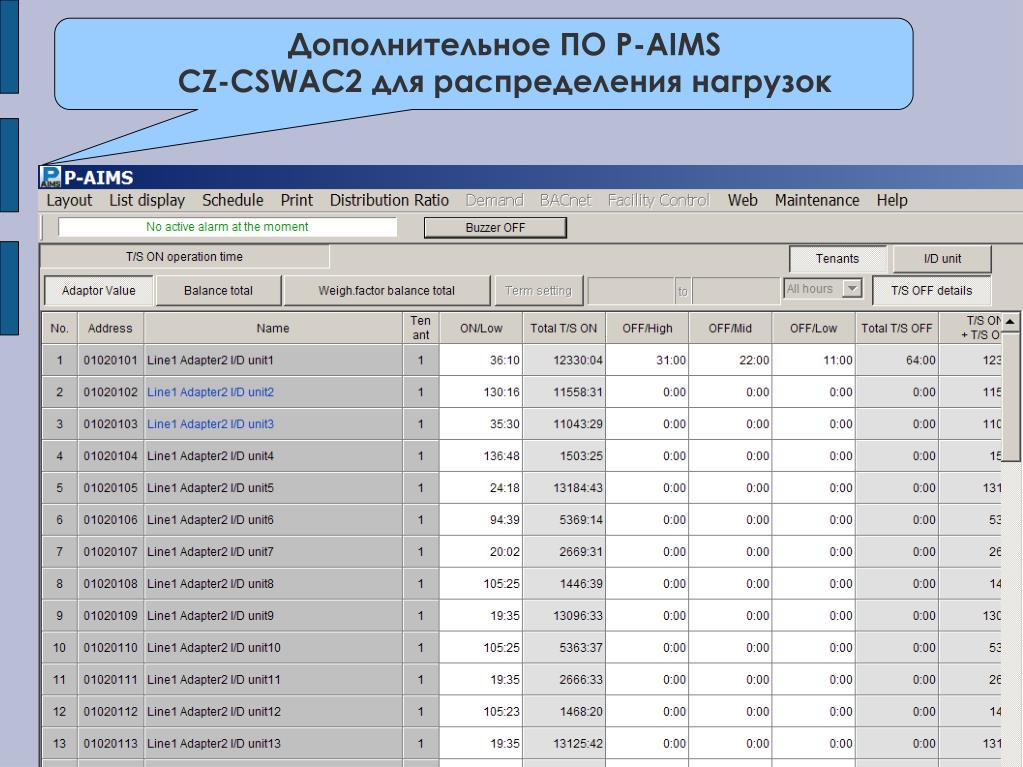Open the Web menu
Image resolution: width=1023 pixels, height=767 pixels.
click(742, 200)
